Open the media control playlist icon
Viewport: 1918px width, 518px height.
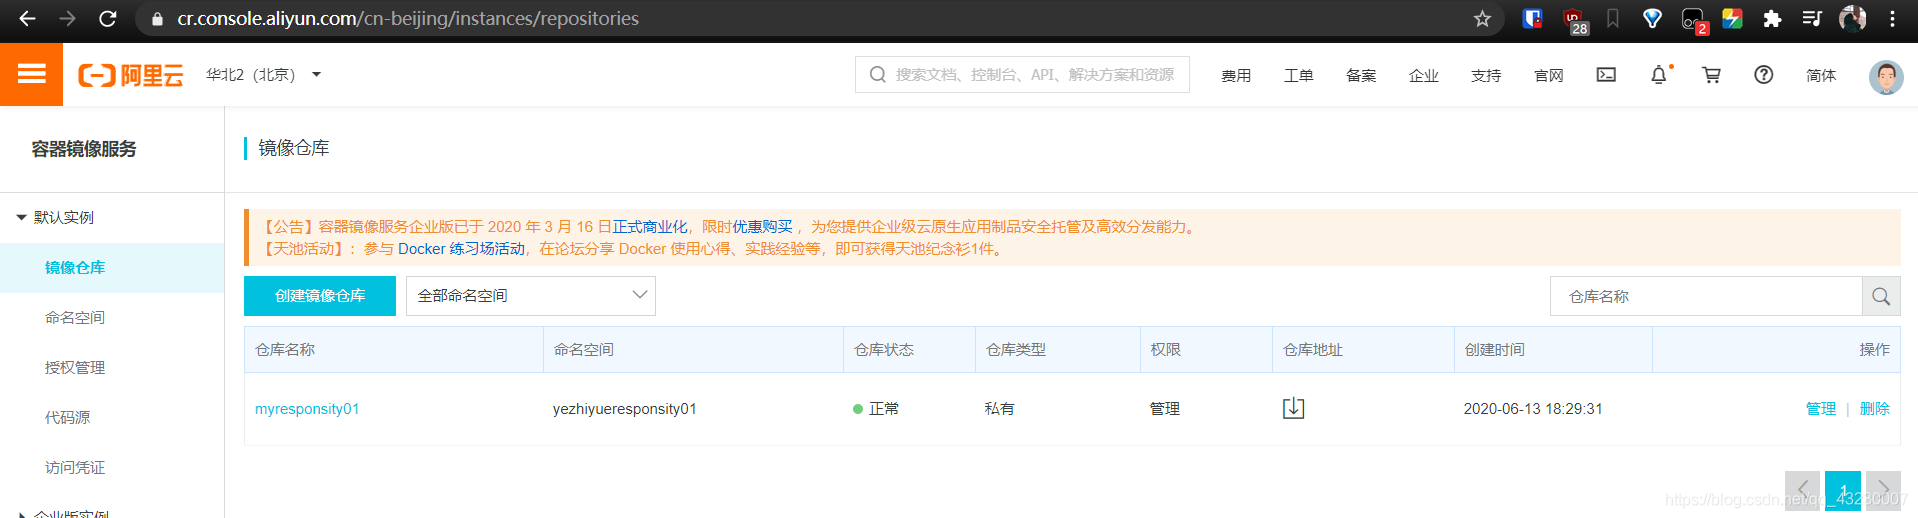point(1812,18)
